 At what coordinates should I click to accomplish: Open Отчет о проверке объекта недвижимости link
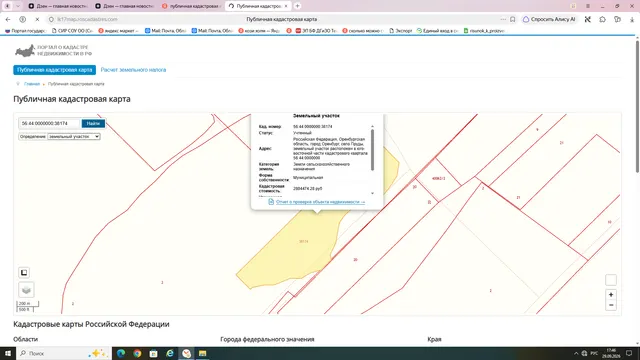coord(320,202)
